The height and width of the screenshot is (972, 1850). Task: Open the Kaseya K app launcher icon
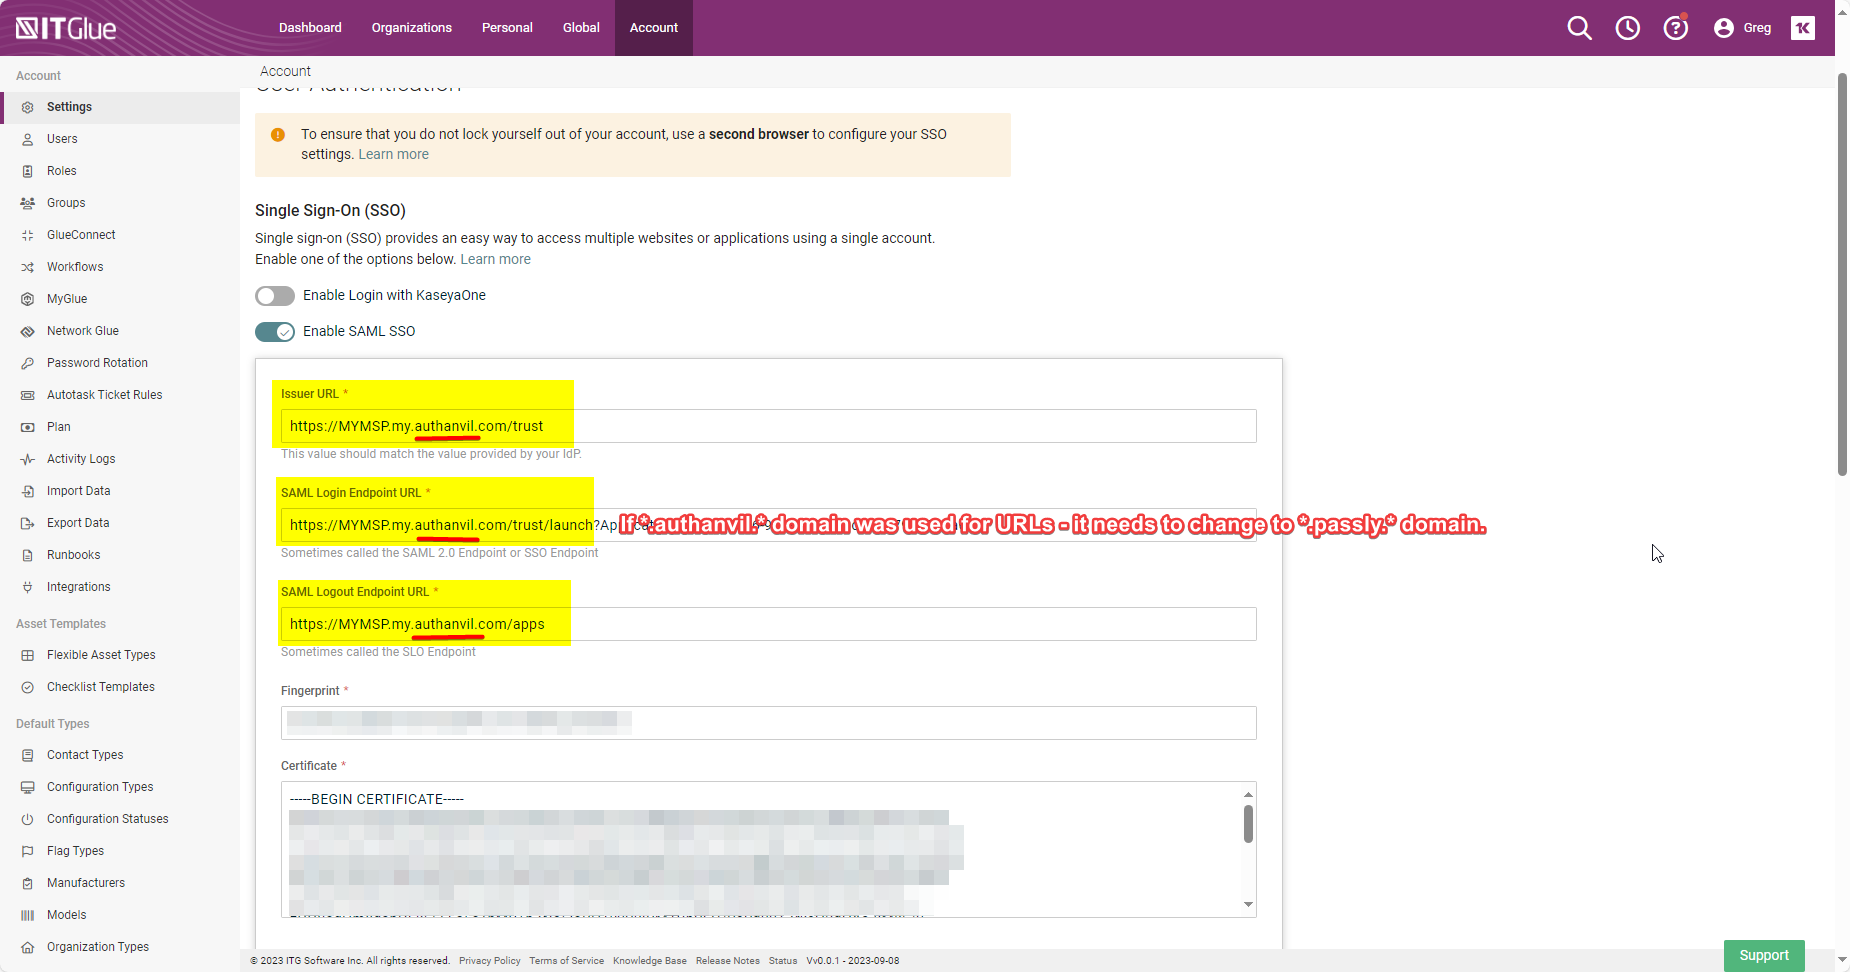[x=1802, y=28]
